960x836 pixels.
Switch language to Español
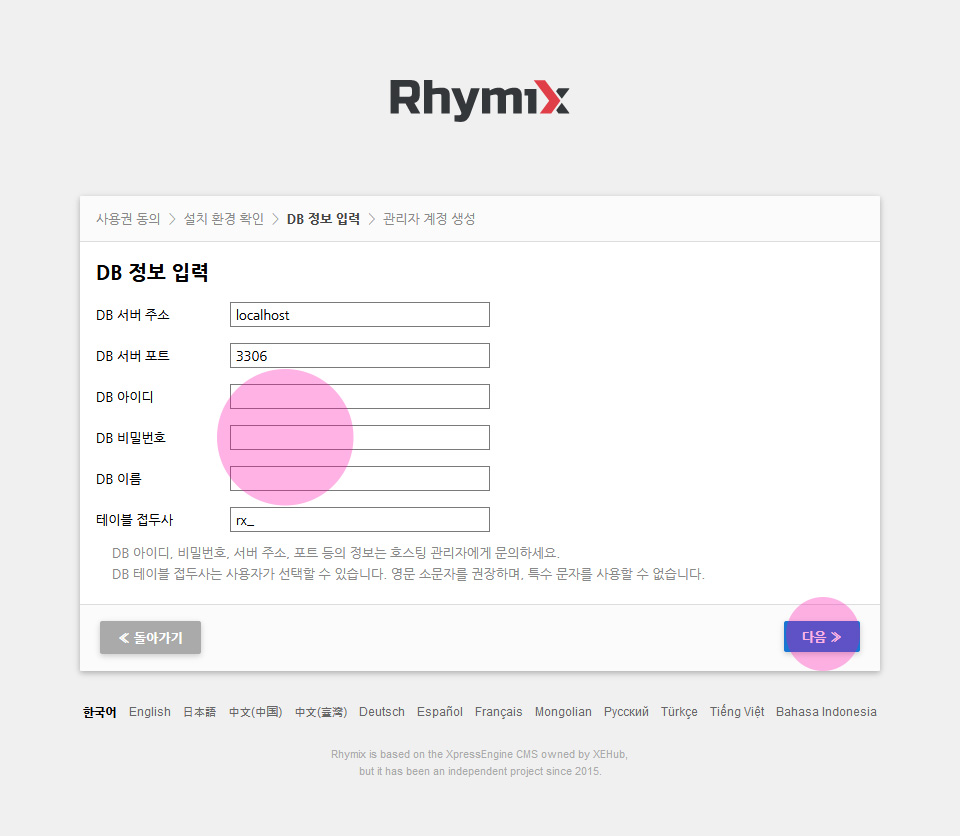[x=440, y=712]
